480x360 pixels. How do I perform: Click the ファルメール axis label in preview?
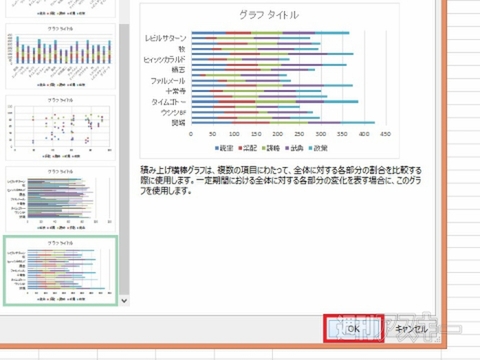point(168,81)
